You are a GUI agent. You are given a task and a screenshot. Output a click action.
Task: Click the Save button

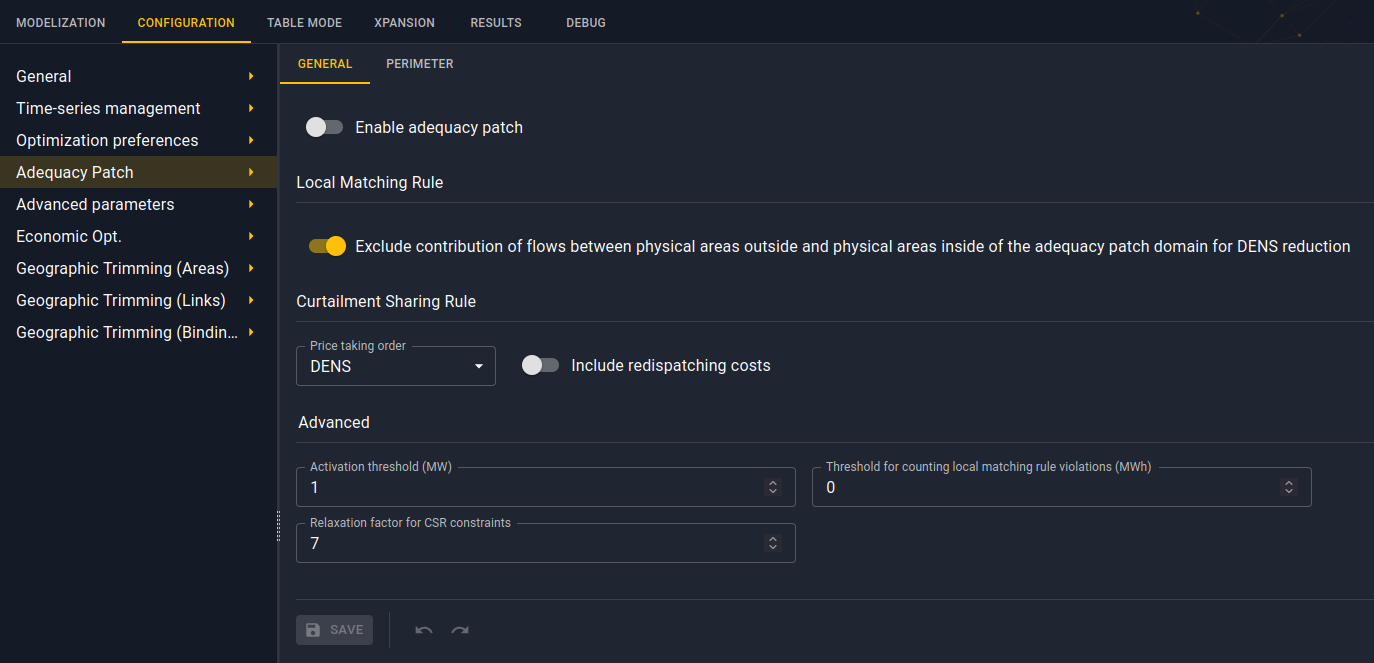[x=334, y=630]
